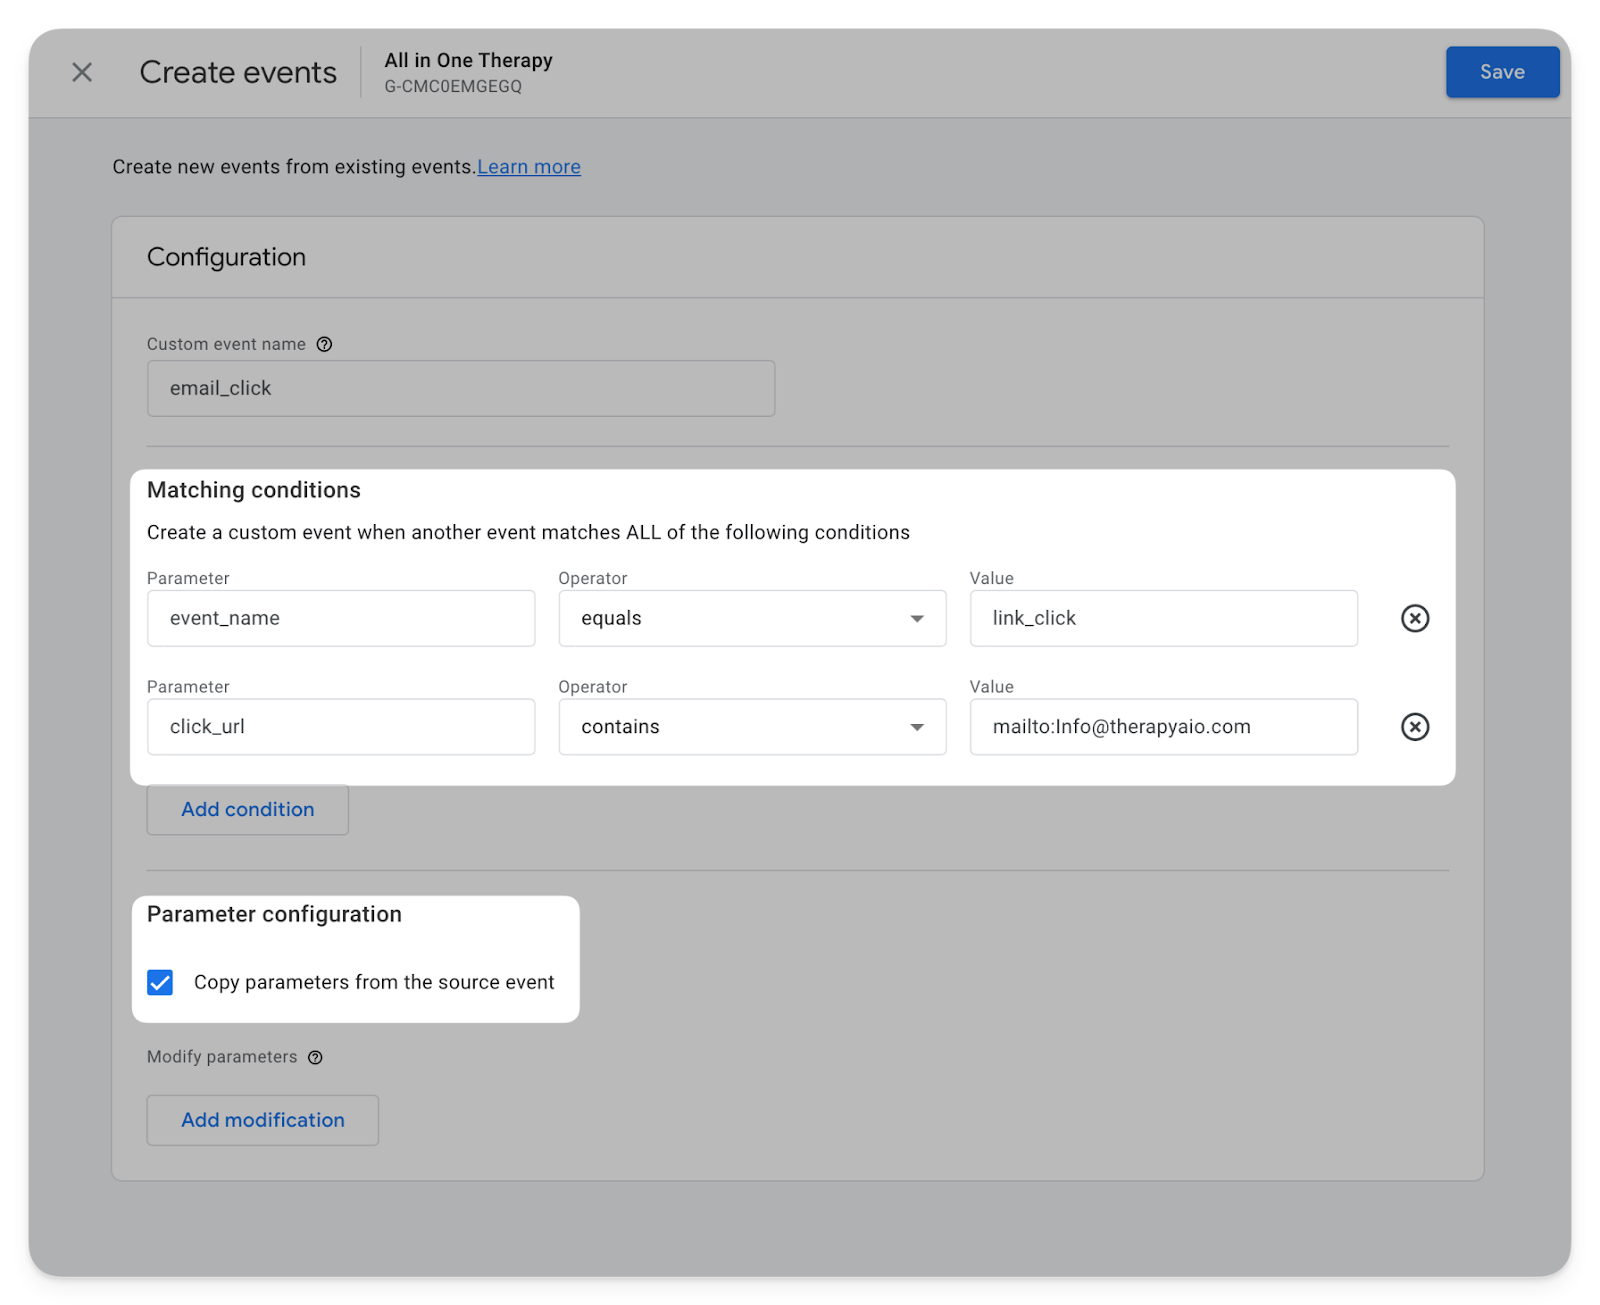Focus the Custom event name field email_click
Viewport: 1600px width, 1305px height.
(x=460, y=388)
